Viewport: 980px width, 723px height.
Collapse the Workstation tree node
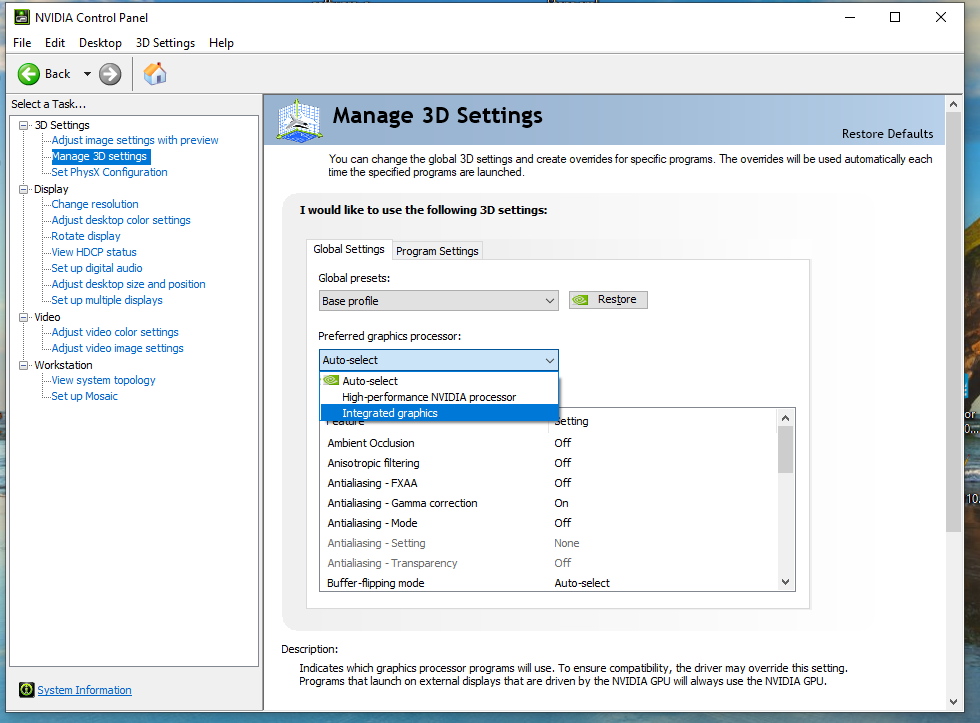[24, 365]
